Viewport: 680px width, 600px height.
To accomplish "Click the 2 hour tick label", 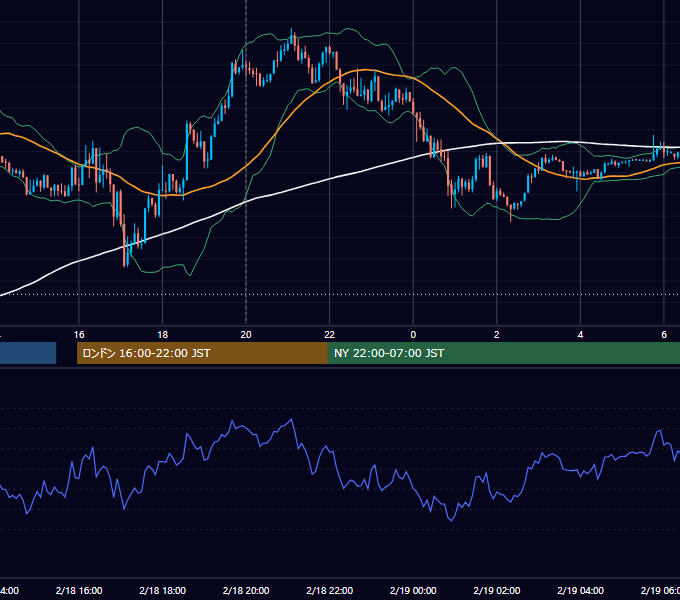I will tap(497, 335).
